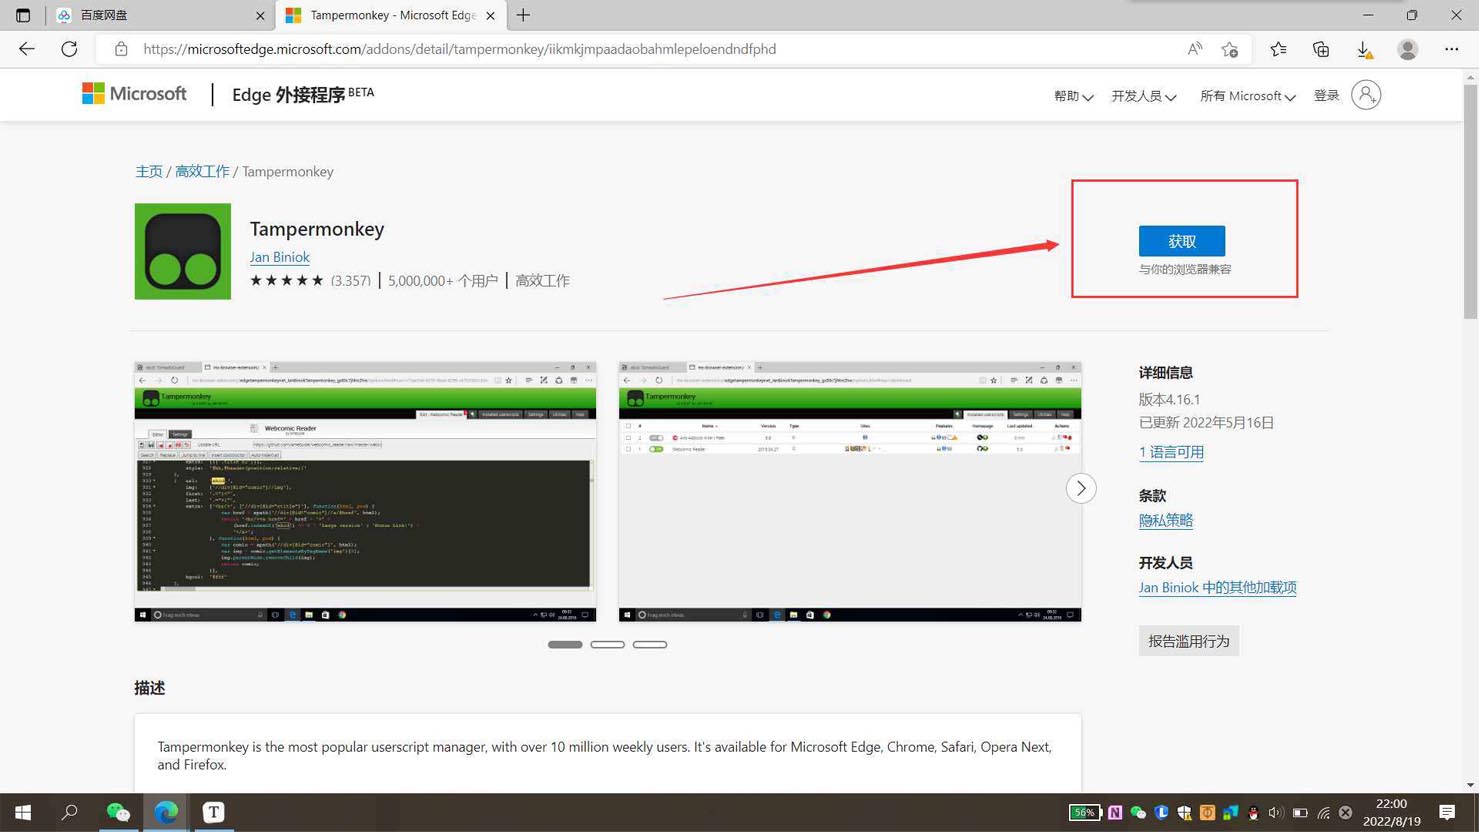Open WeChat system tray icon
Screen dimensions: 1479x832
tap(1138, 813)
